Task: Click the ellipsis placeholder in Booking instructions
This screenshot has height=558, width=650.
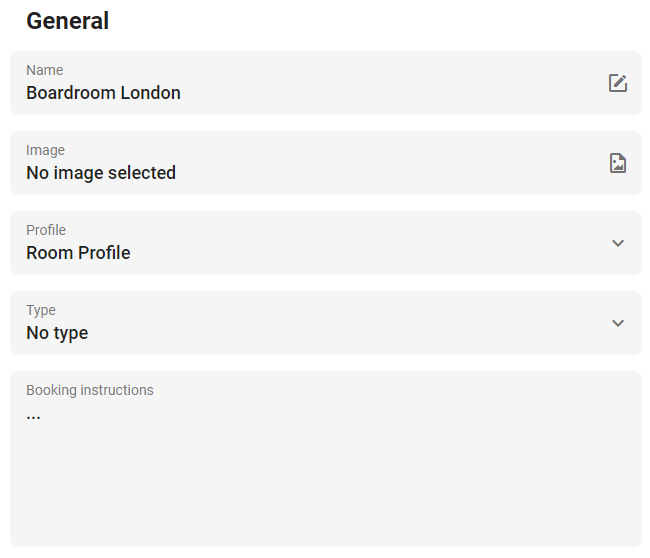Action: pyautogui.click(x=33, y=417)
